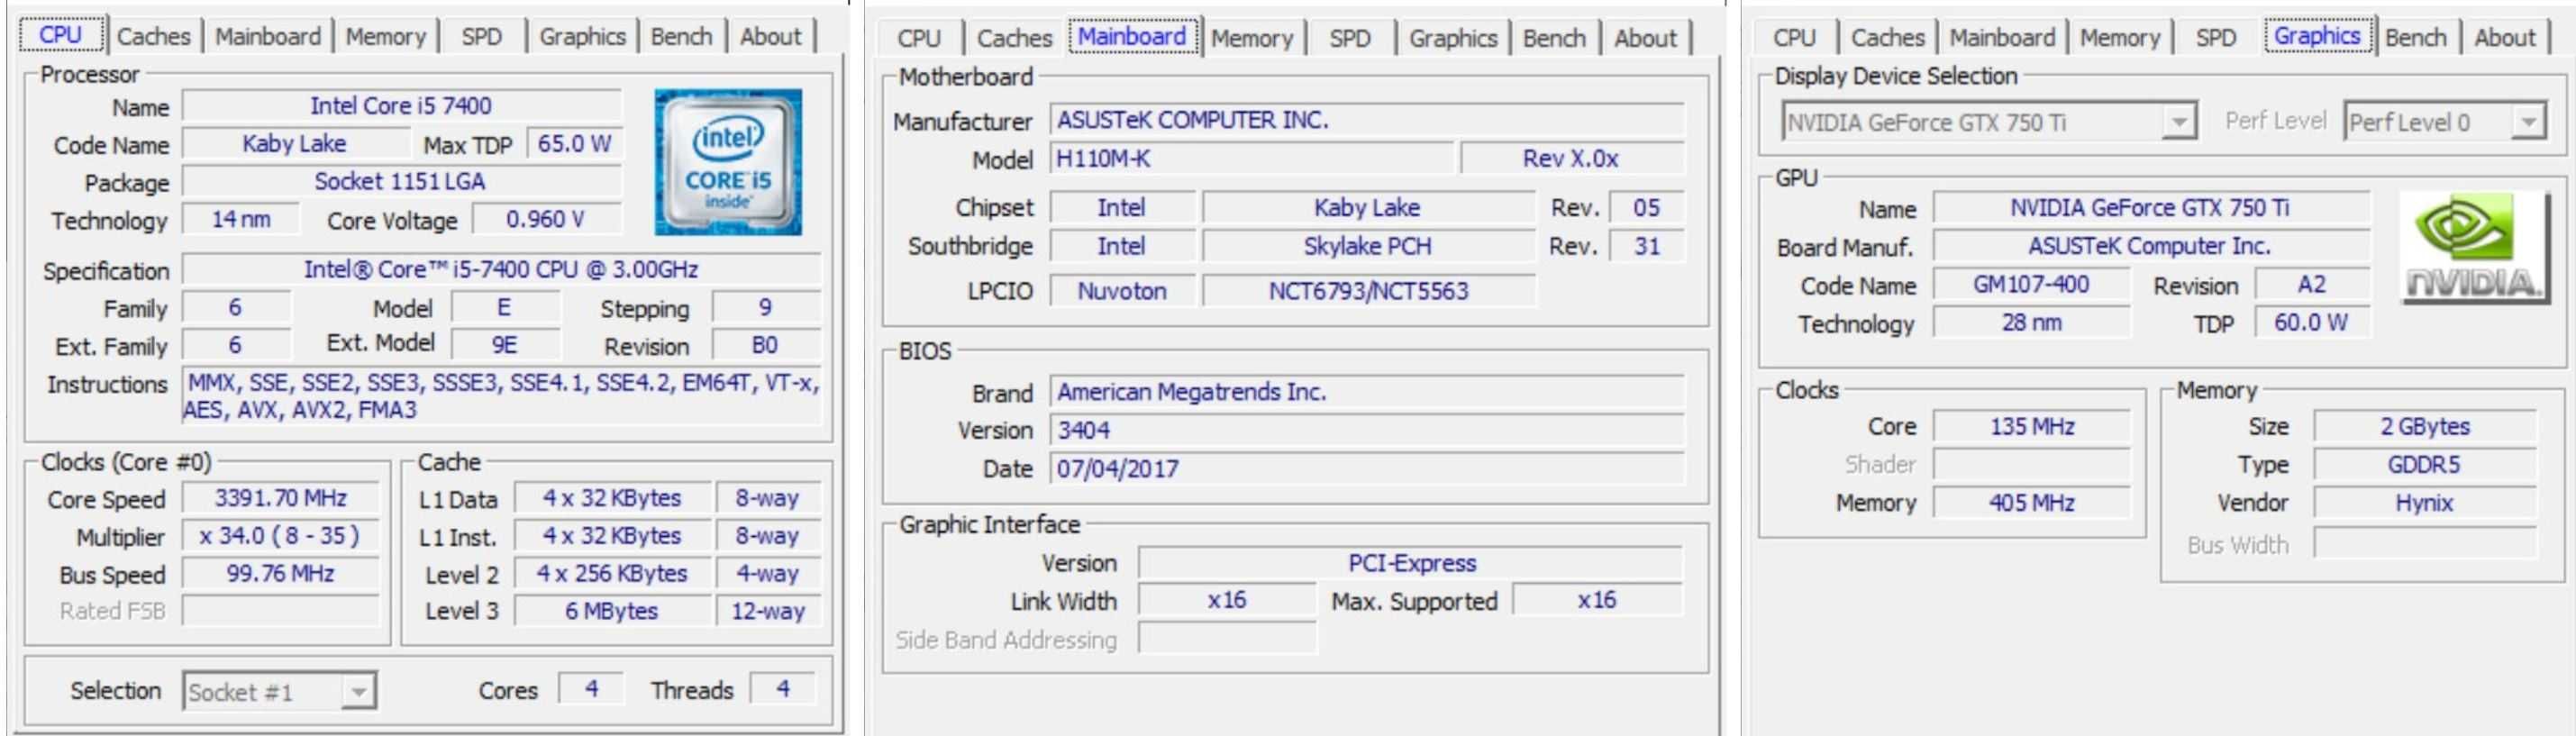Open About tab in the right panel
The width and height of the screenshot is (2576, 736).
(2505, 37)
